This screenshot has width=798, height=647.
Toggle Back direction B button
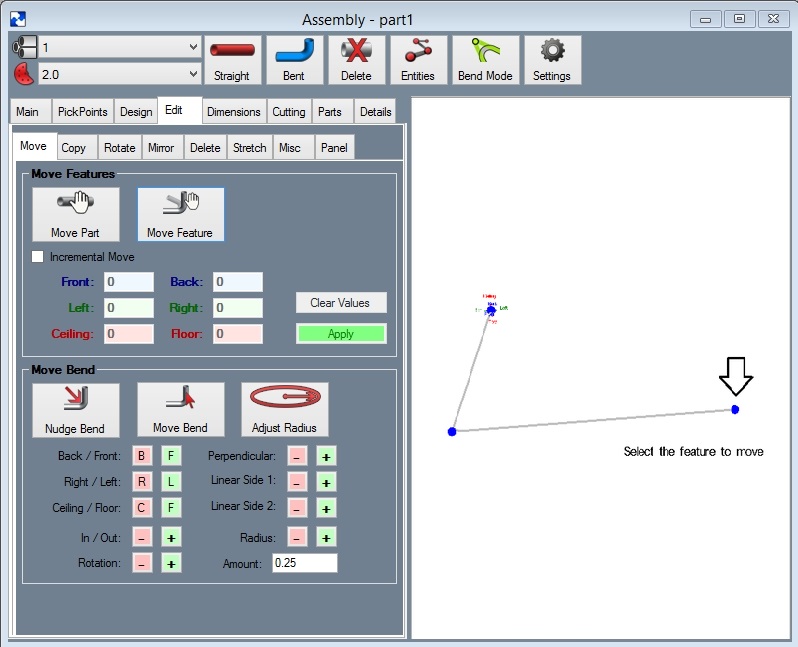[142, 456]
